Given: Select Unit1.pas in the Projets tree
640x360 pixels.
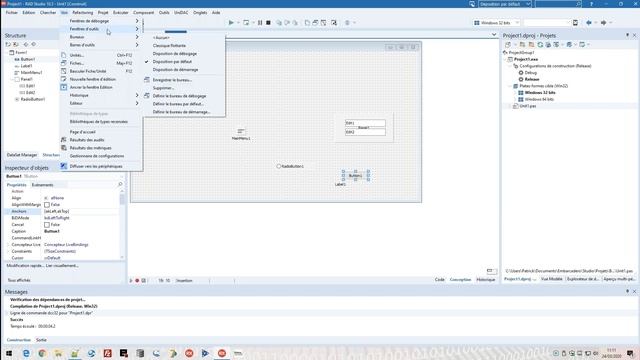Looking at the screenshot, I should 528,106.
